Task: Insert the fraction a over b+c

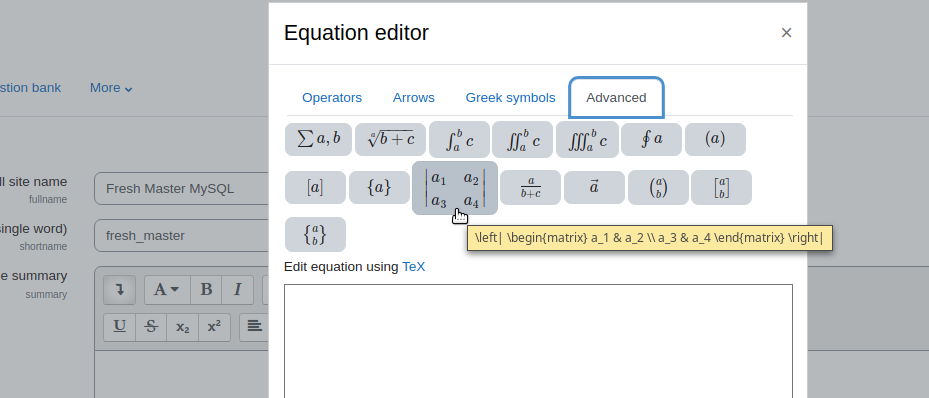Action: [x=530, y=188]
